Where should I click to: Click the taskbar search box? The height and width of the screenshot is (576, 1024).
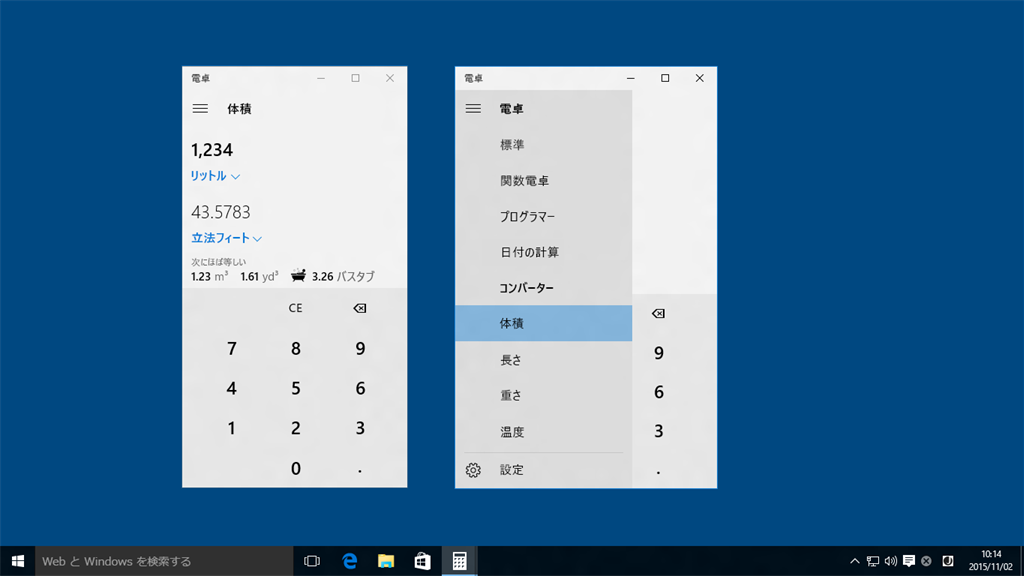[x=164, y=561]
